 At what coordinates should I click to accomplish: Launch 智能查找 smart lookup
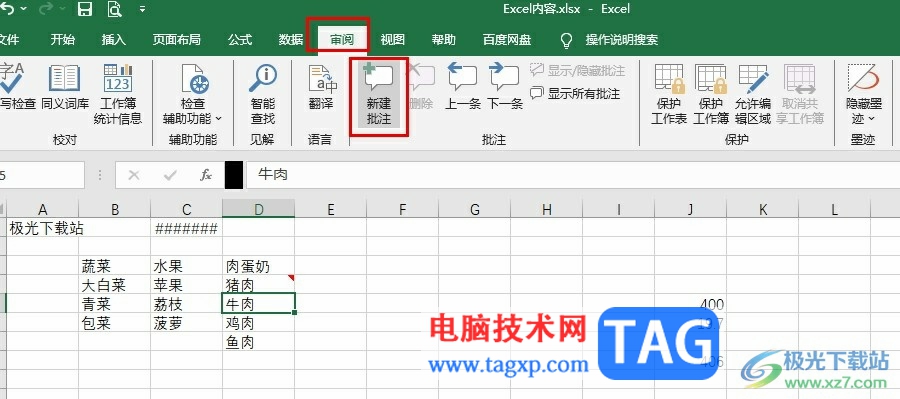263,94
